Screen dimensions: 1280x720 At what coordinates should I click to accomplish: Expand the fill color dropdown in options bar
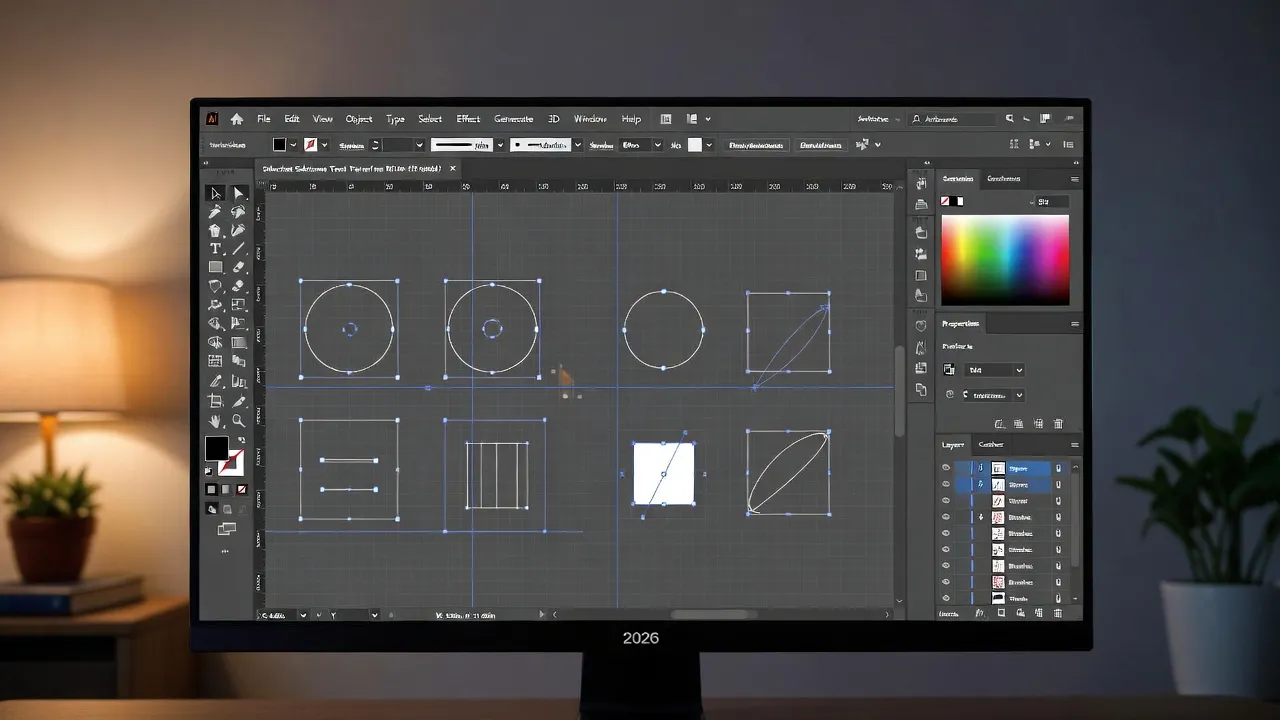point(293,144)
